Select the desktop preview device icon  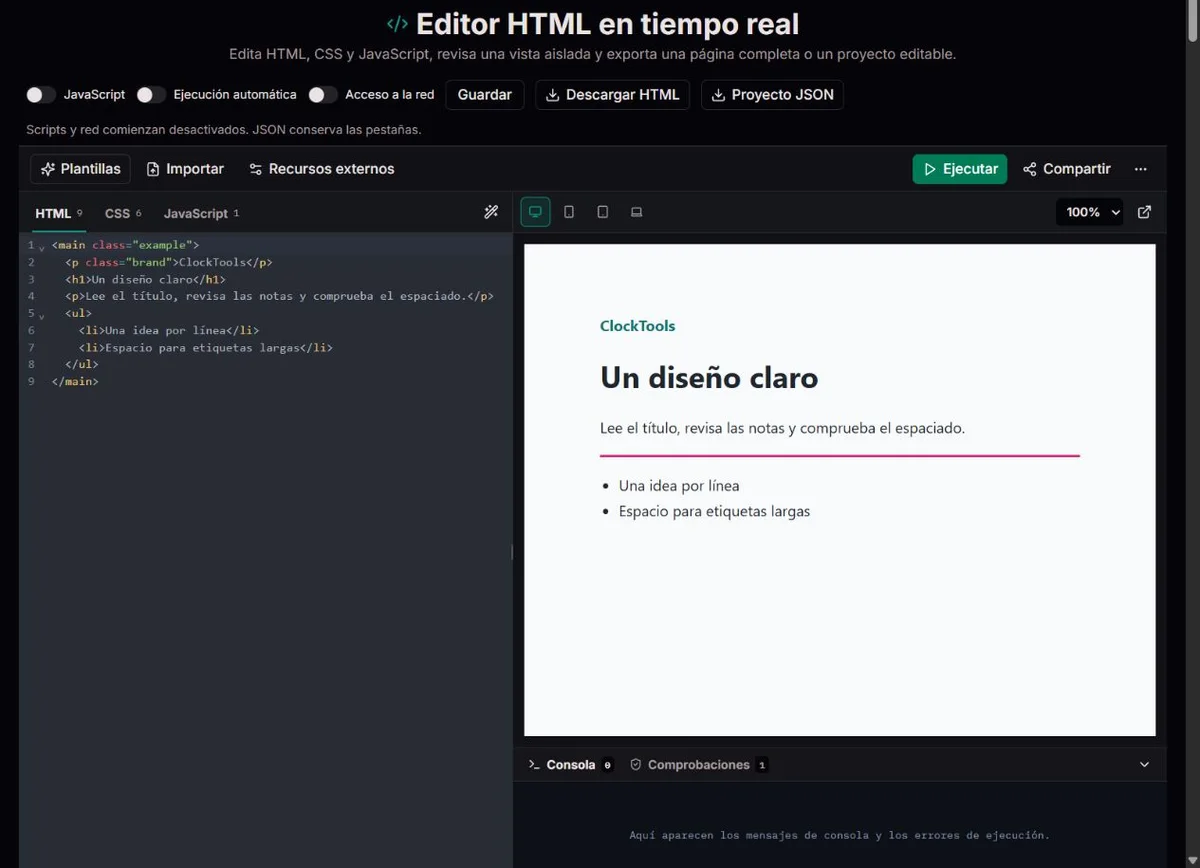(535, 212)
